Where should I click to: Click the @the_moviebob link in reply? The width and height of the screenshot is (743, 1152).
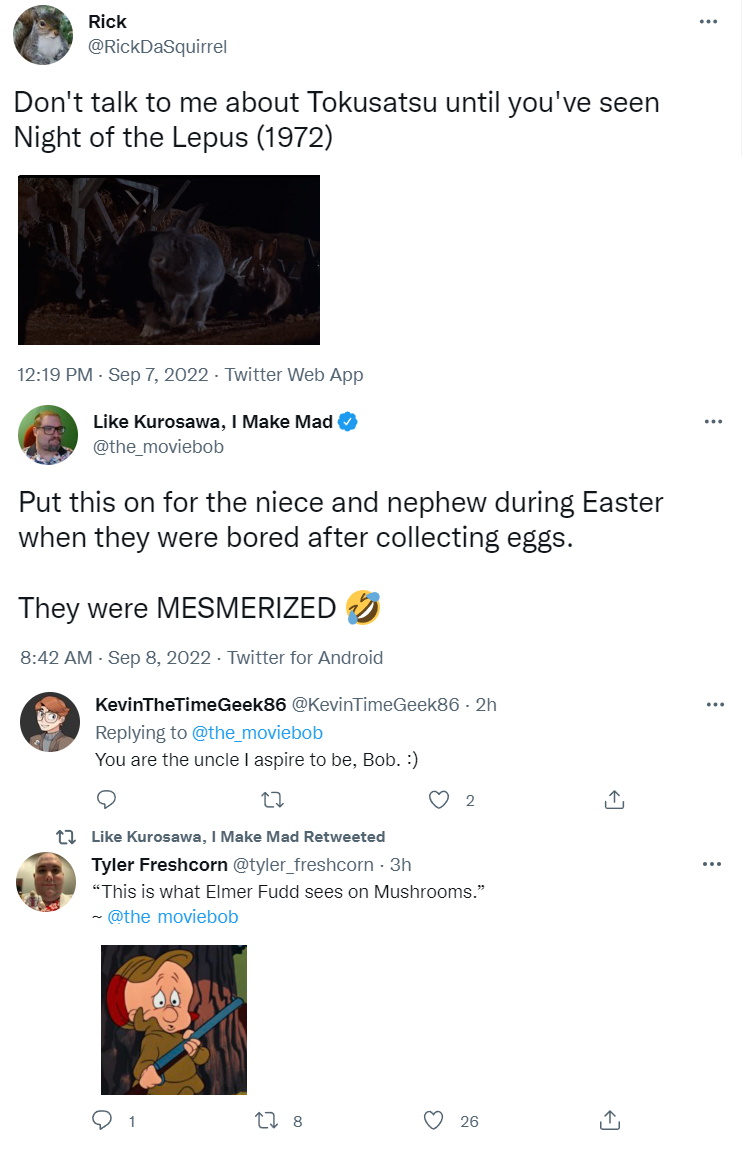pos(257,732)
